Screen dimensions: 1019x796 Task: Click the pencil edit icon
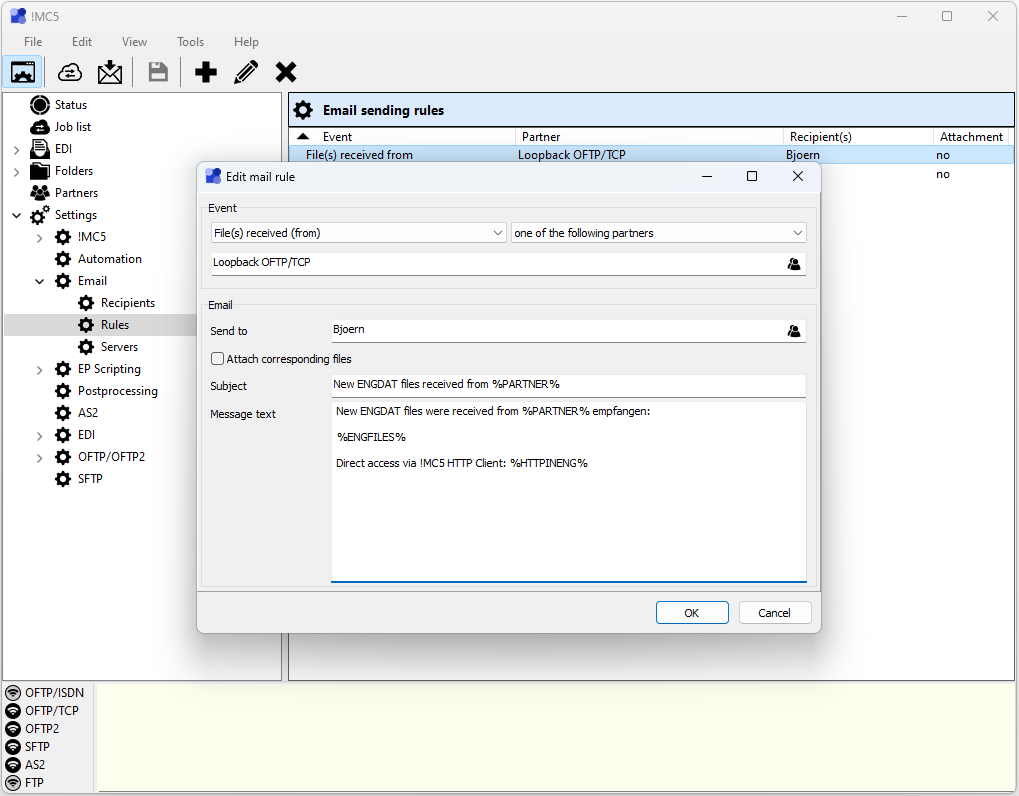pyautogui.click(x=246, y=71)
